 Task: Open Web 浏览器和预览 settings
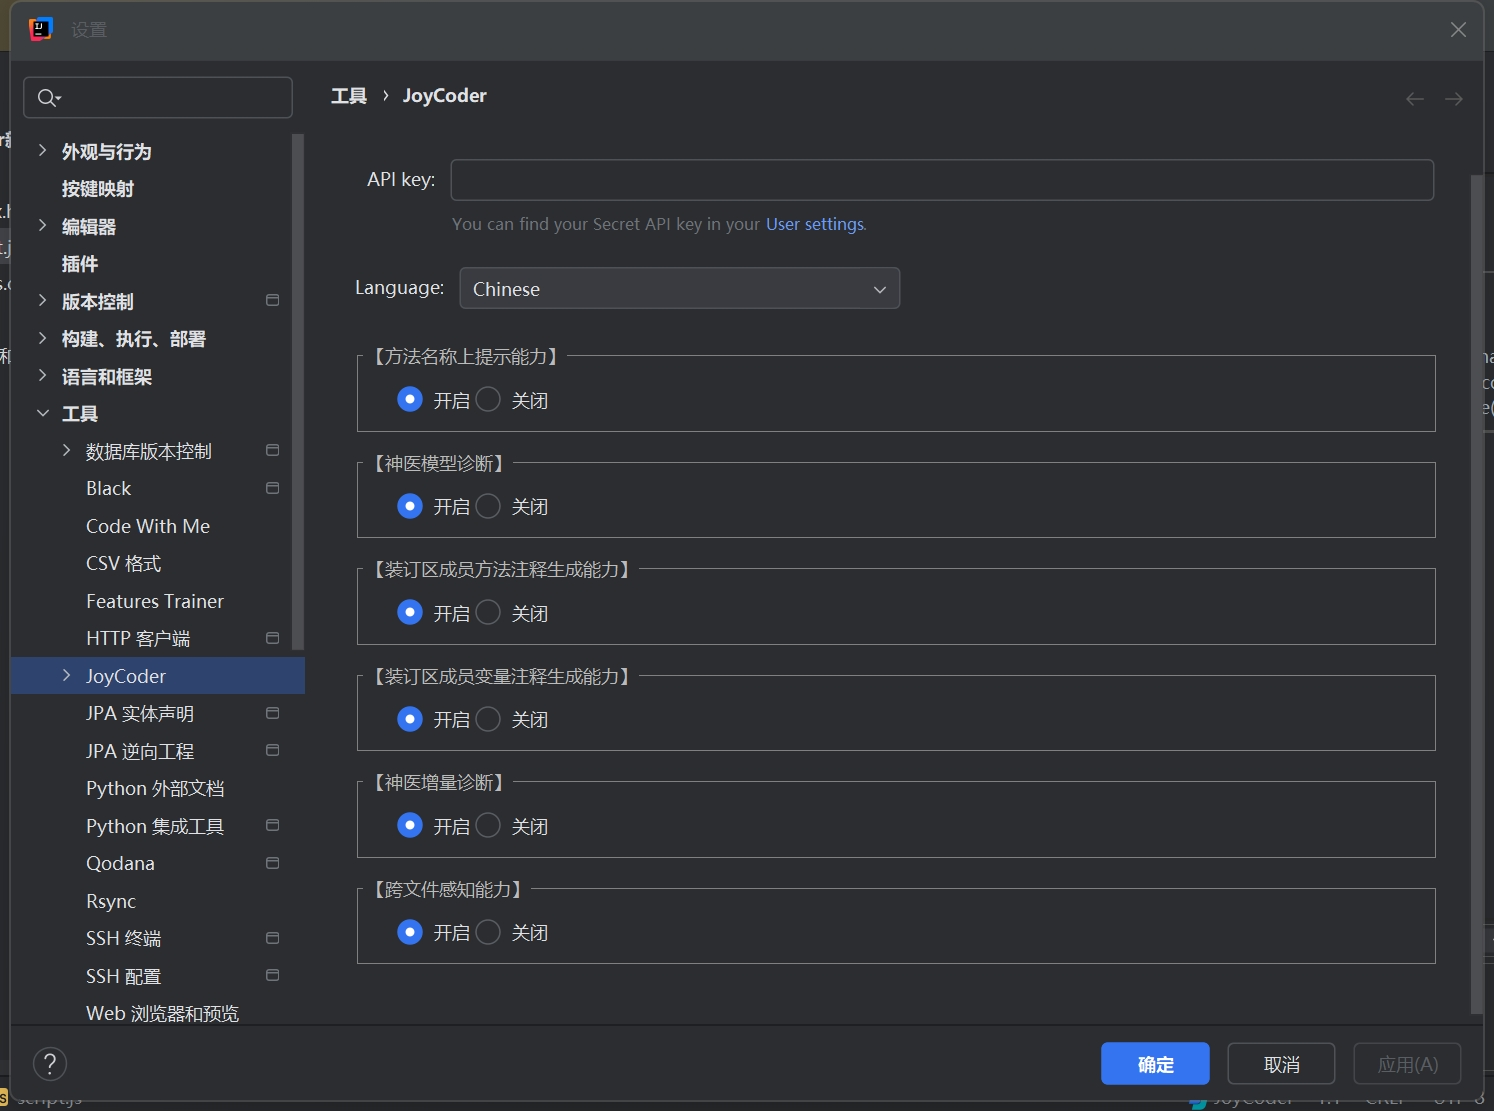click(162, 1013)
